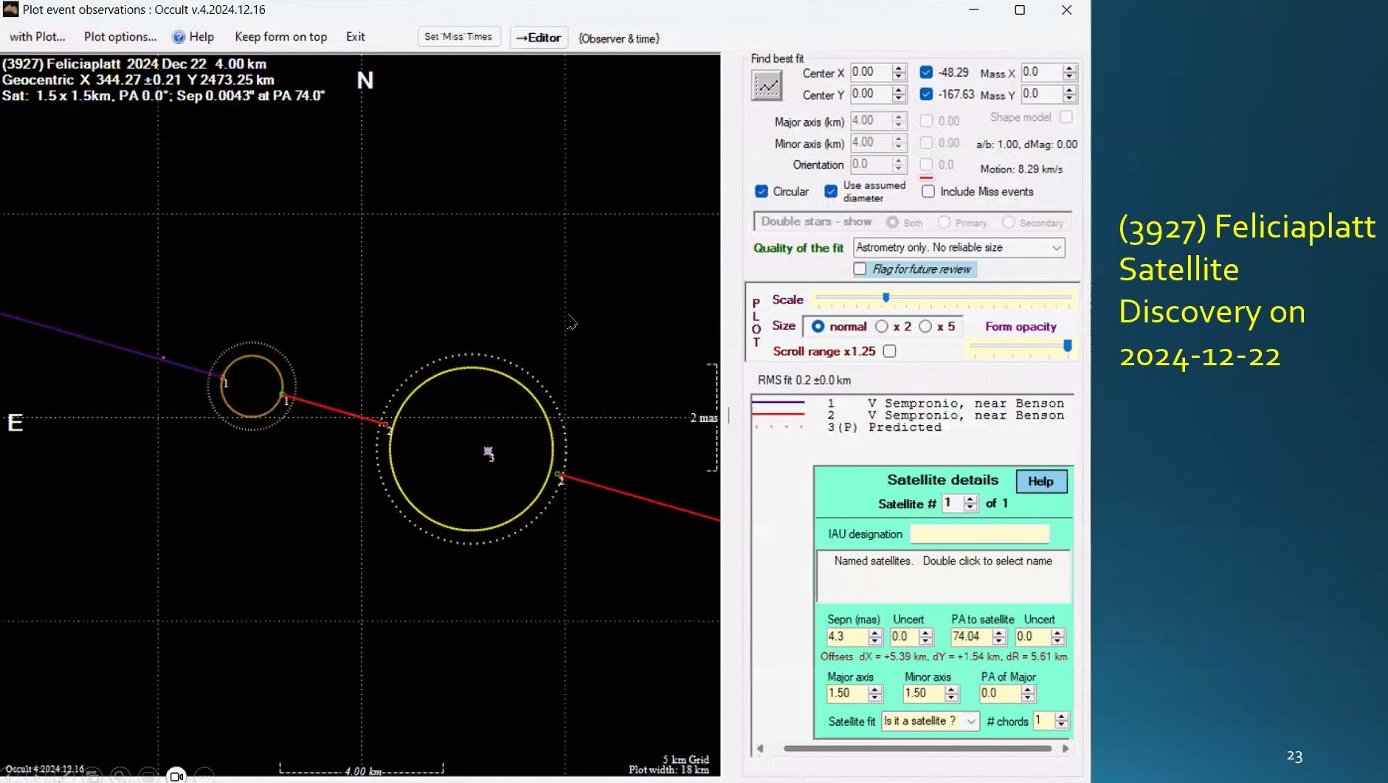Uncheck the Circular checkbox
Screen dimensions: 1388x783
(762, 192)
